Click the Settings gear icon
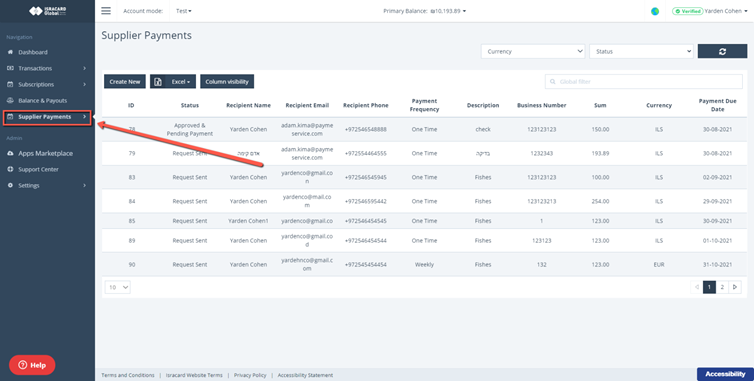 (x=11, y=185)
